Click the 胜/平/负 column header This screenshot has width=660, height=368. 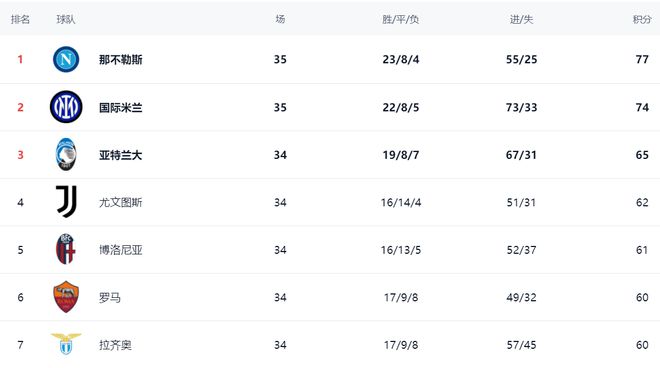coord(401,19)
